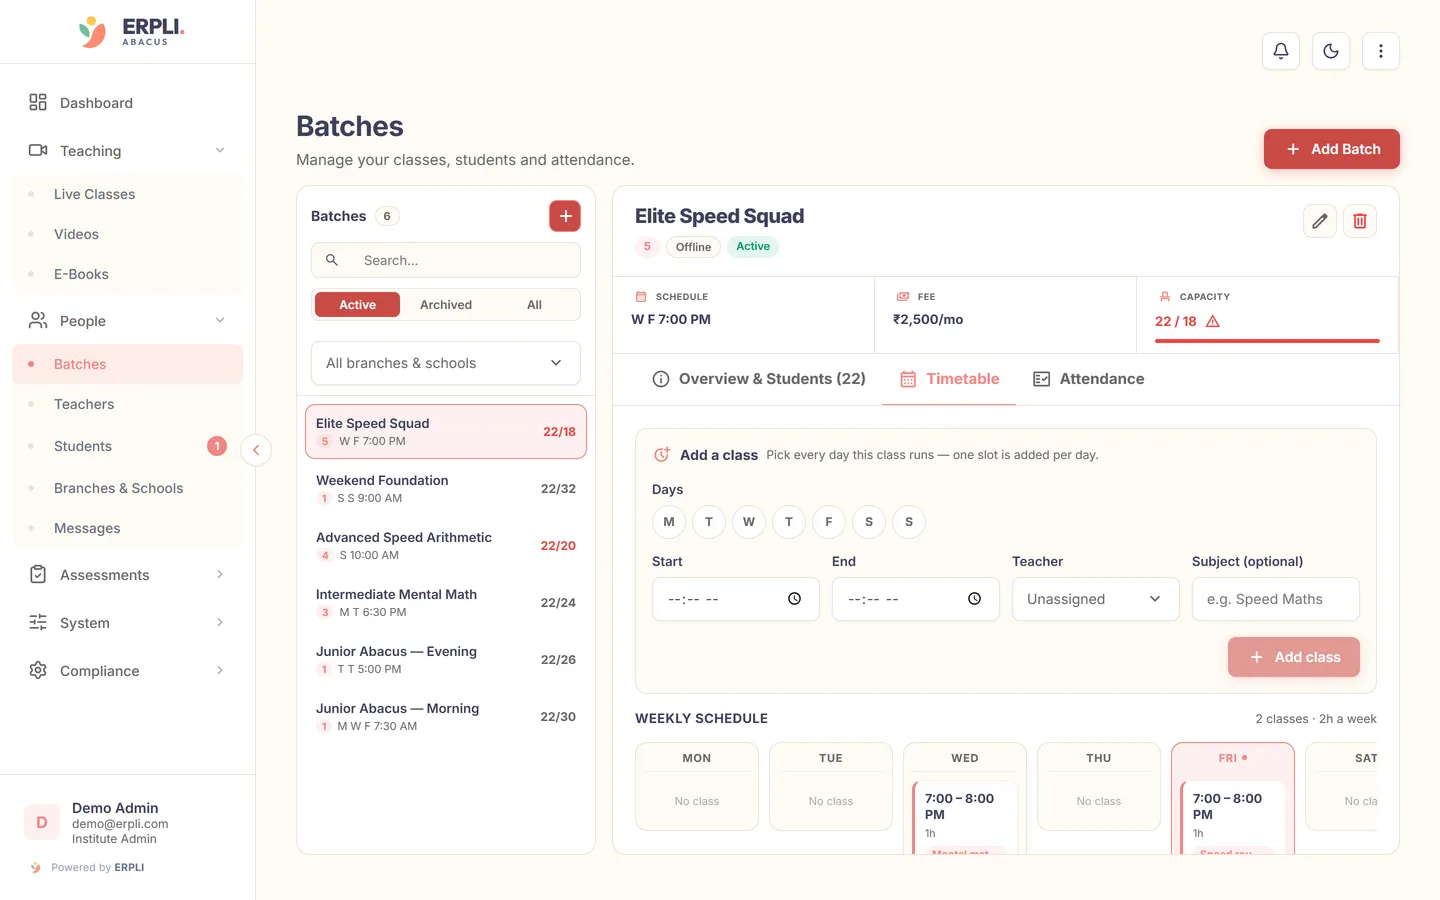
Task: Click the Dashboard grid icon in sidebar
Action: click(x=38, y=102)
